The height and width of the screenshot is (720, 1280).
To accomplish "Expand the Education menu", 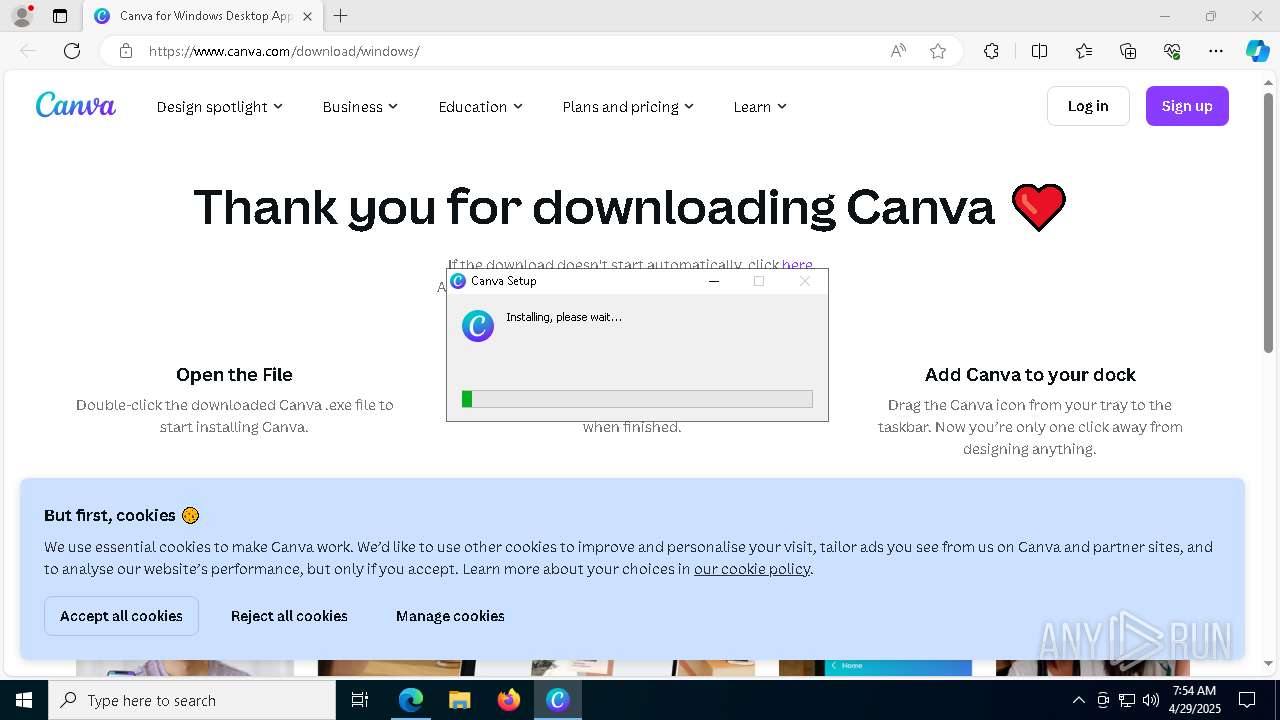I will pos(480,107).
